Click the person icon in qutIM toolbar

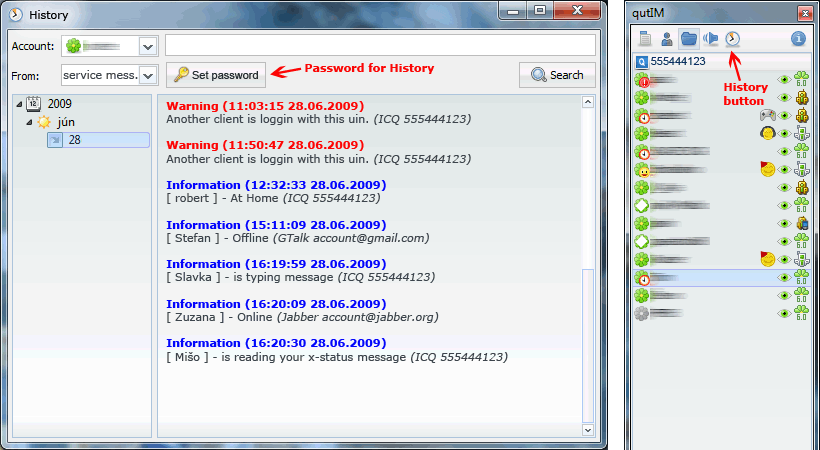pyautogui.click(x=666, y=39)
